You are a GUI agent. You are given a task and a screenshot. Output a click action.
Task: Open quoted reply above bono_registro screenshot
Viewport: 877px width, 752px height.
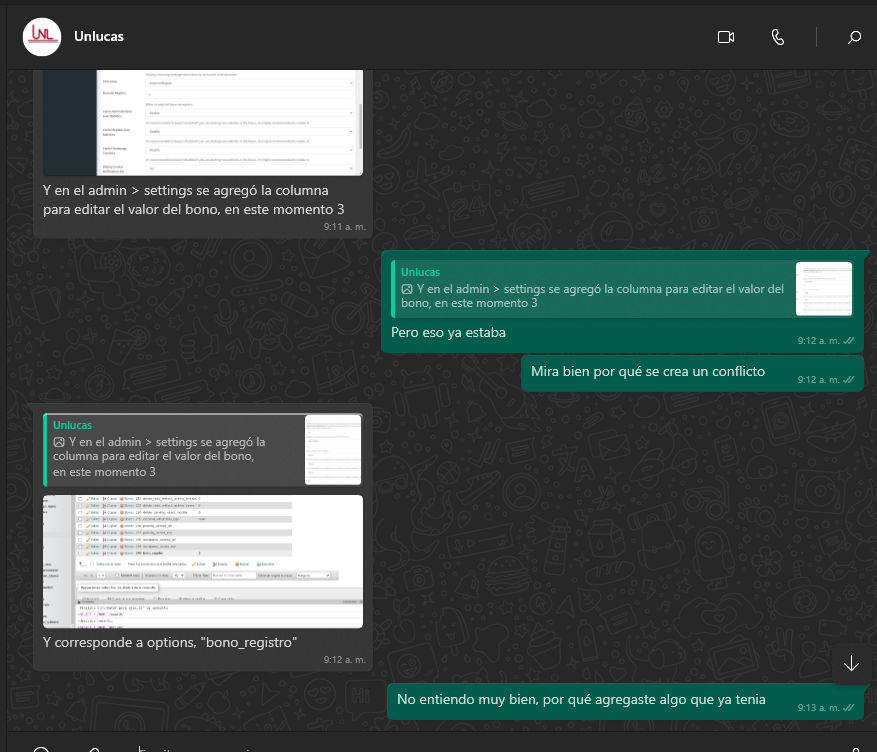coord(203,450)
